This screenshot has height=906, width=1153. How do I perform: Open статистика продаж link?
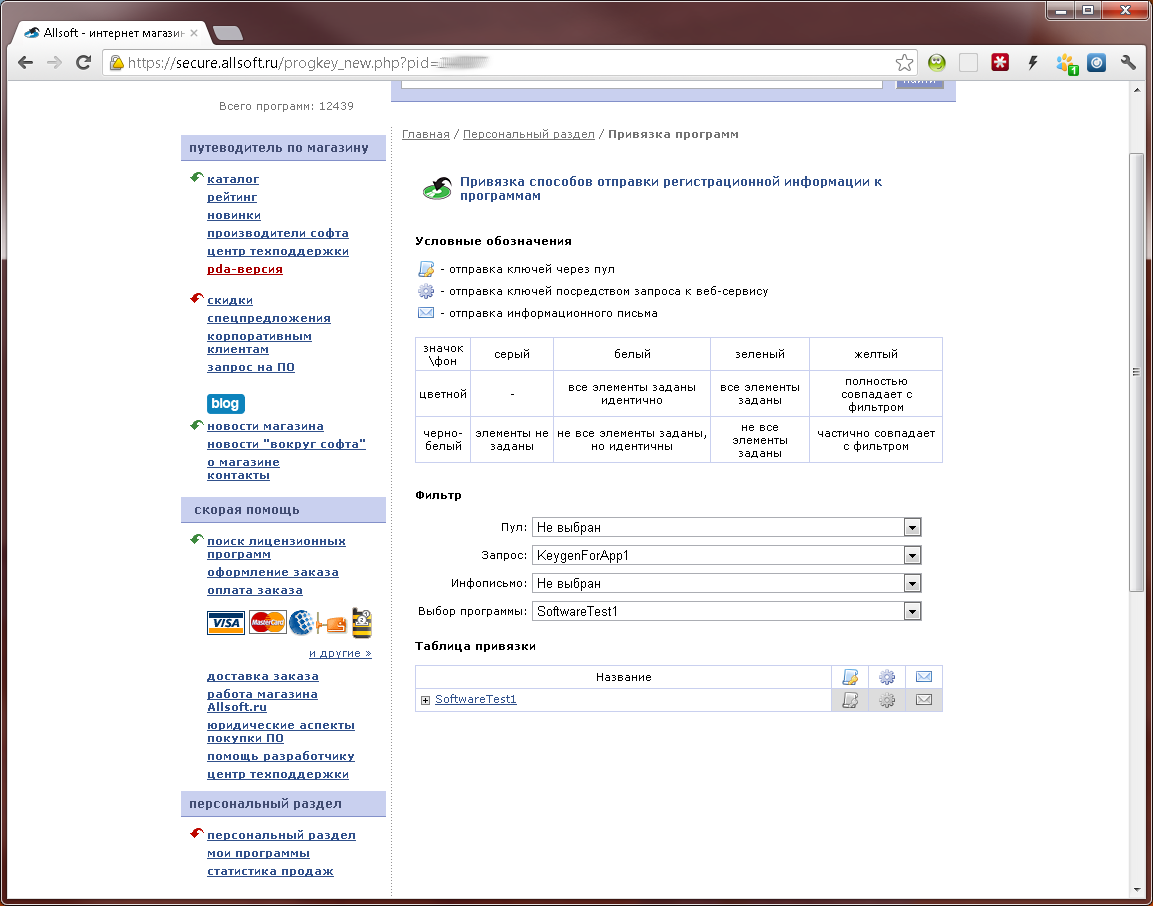tap(271, 871)
